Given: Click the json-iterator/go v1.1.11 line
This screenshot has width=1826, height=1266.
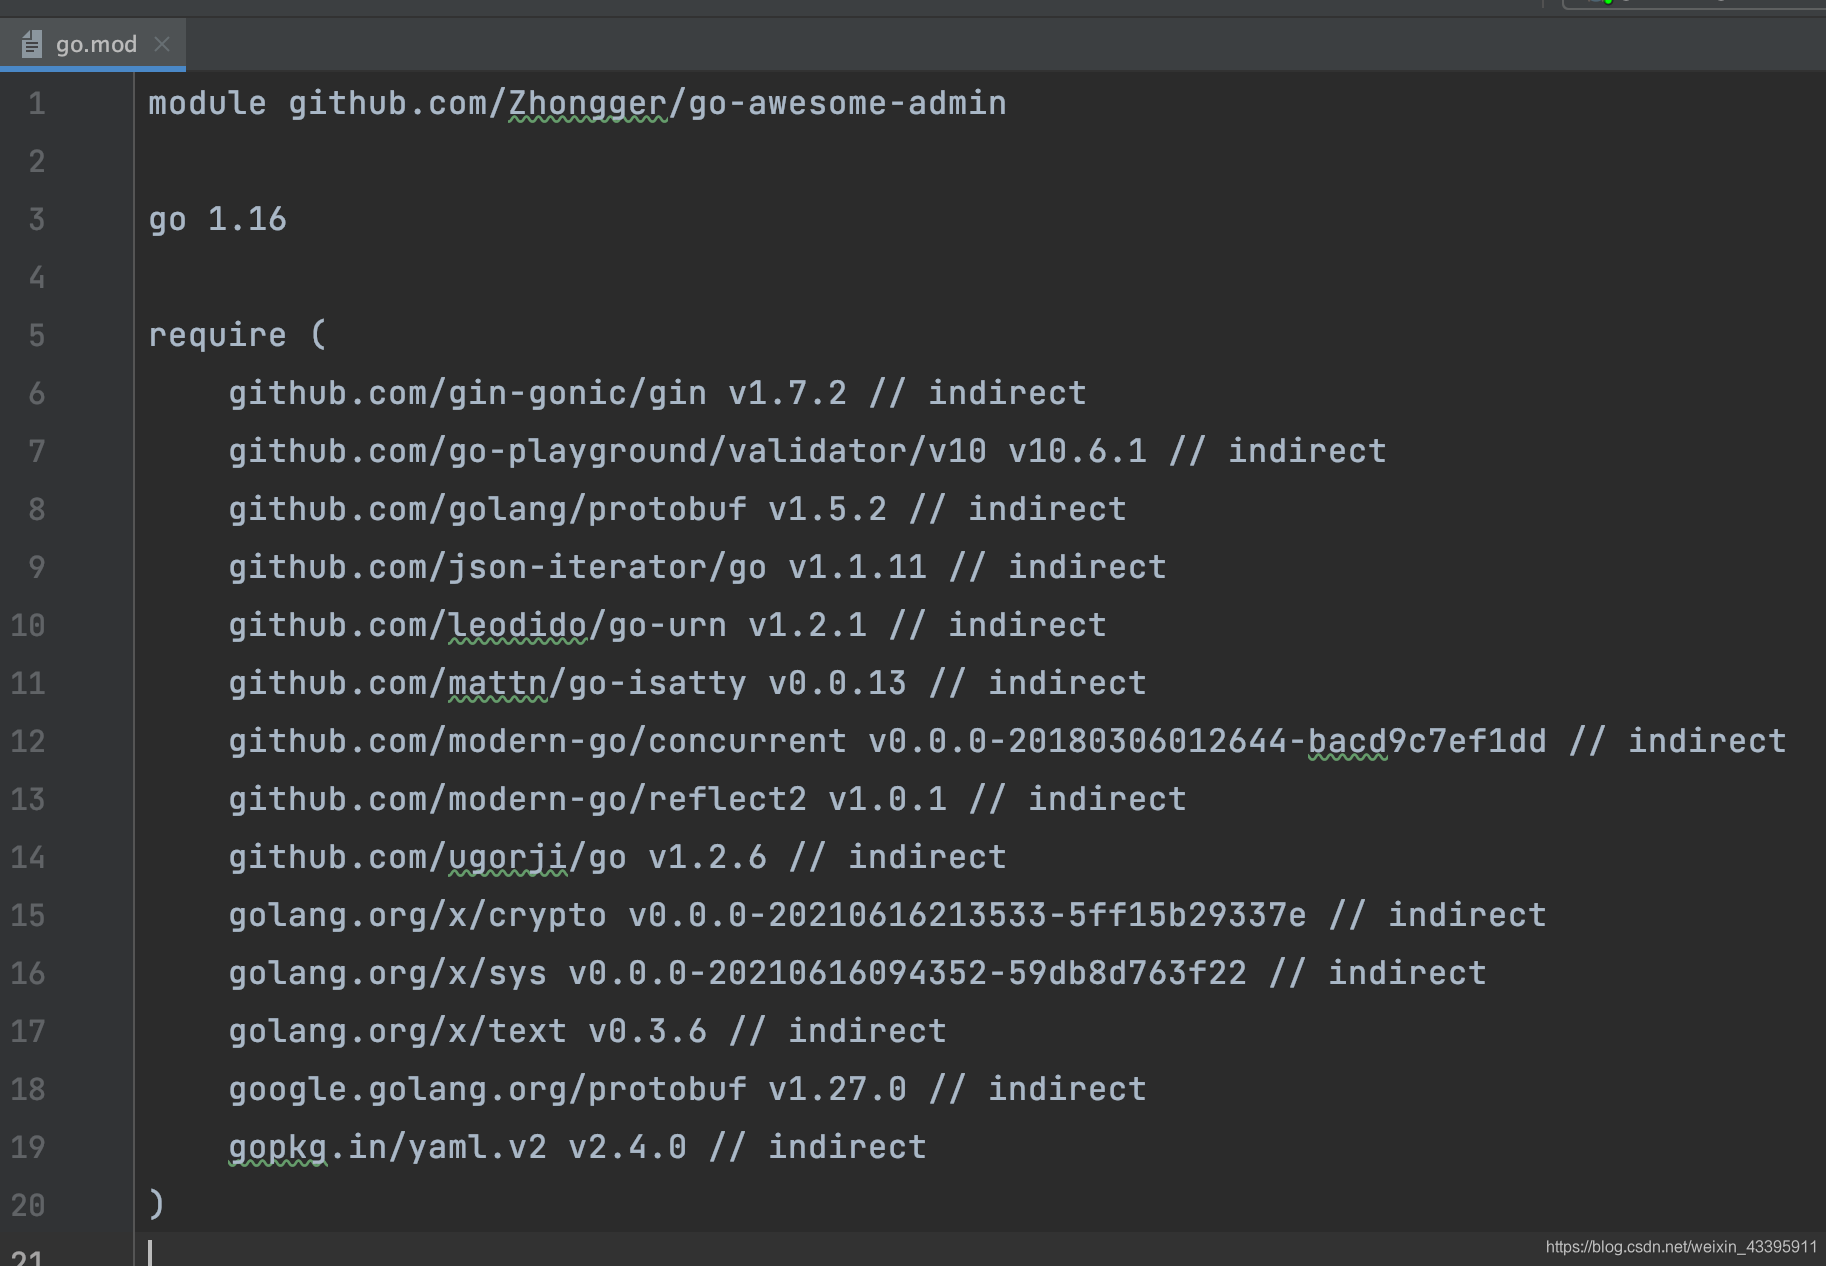Looking at the screenshot, I should pyautogui.click(x=698, y=567).
